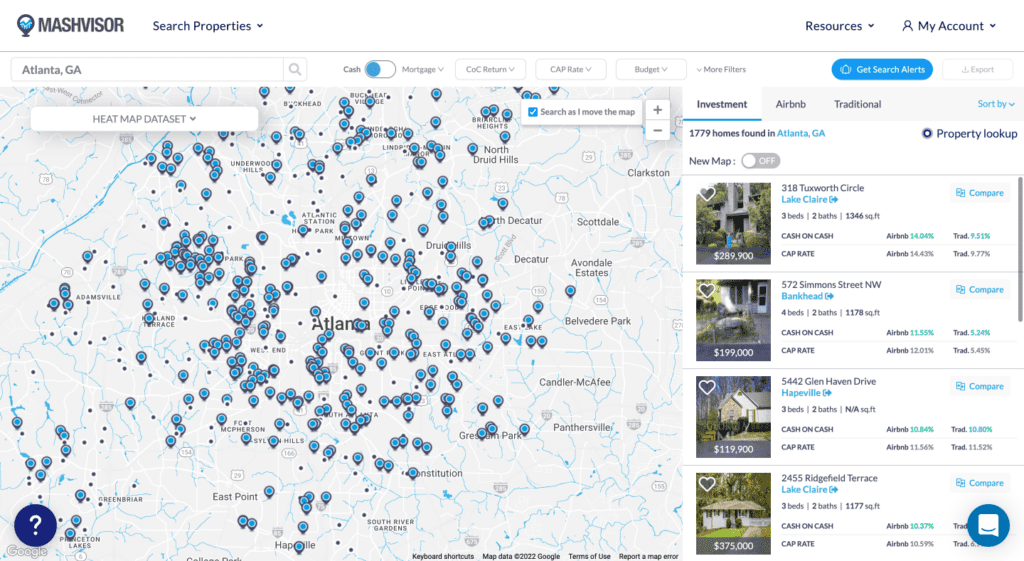Screen dimensions: 1024x561
Task: Compare 5442 Glen Haven Drive property
Action: pyautogui.click(x=980, y=386)
